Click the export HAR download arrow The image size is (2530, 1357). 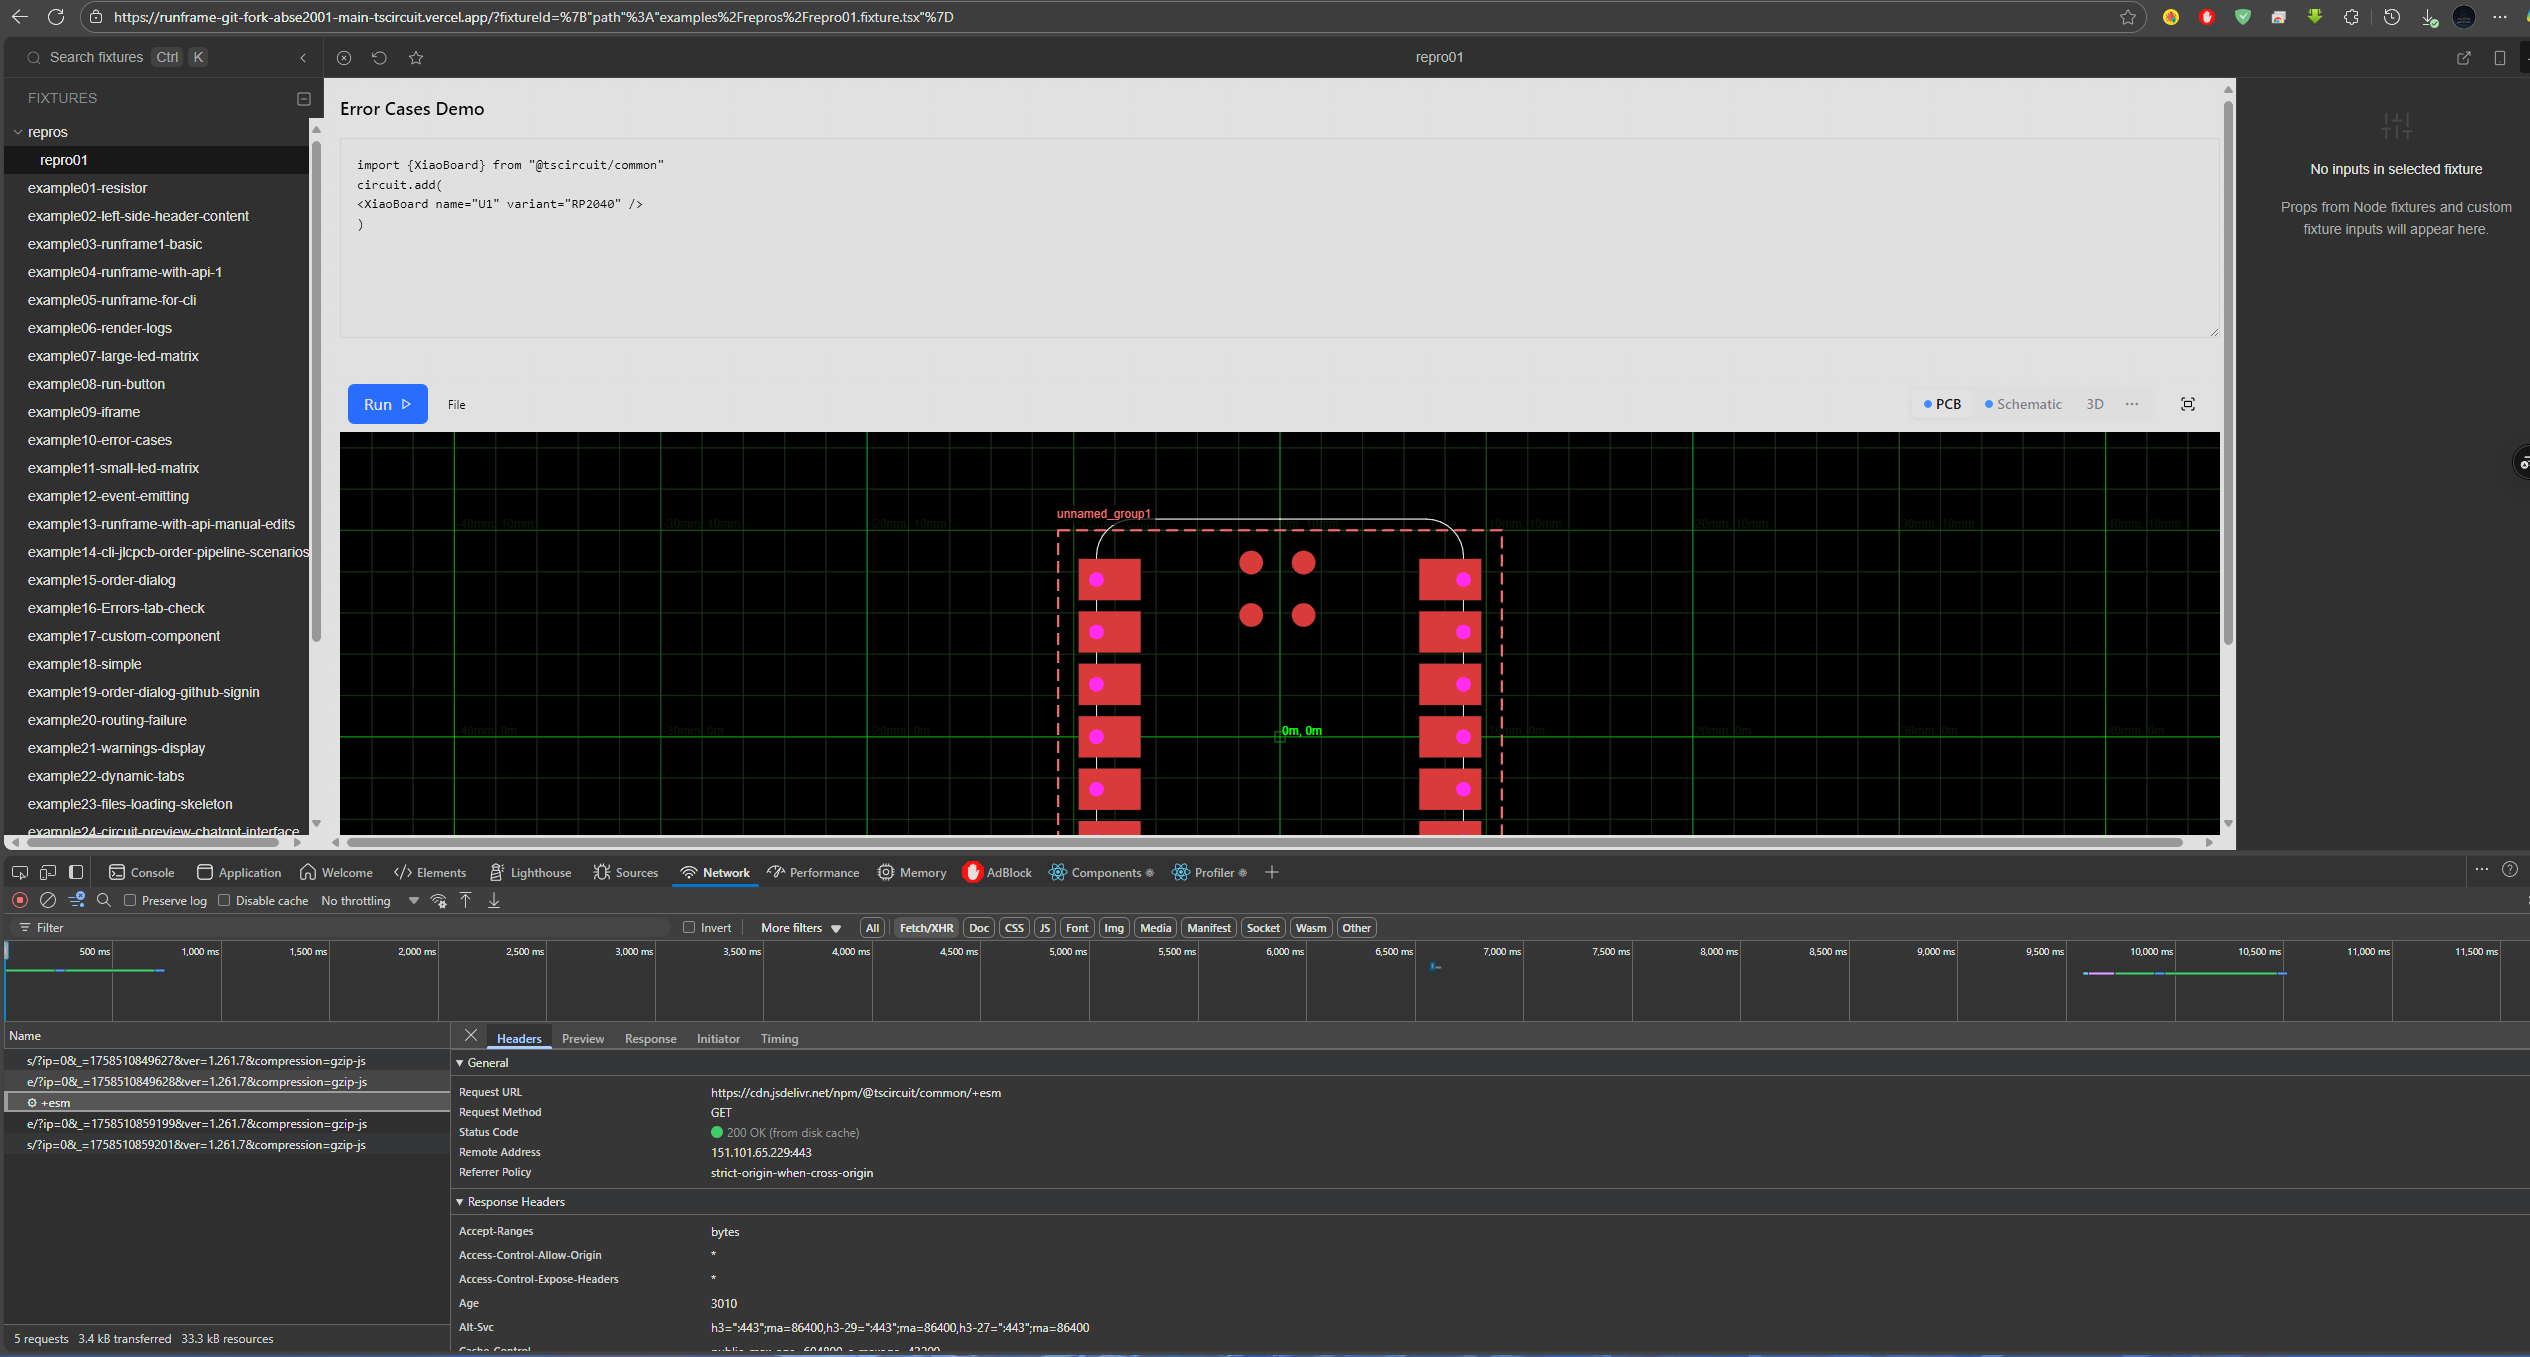pyautogui.click(x=494, y=900)
